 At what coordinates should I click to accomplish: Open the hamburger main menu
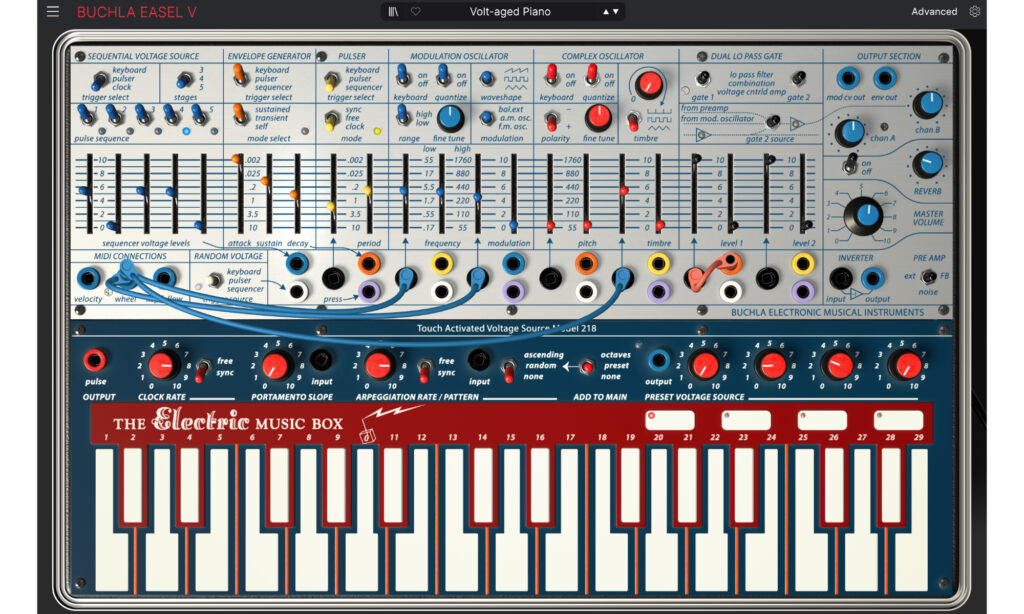point(53,12)
